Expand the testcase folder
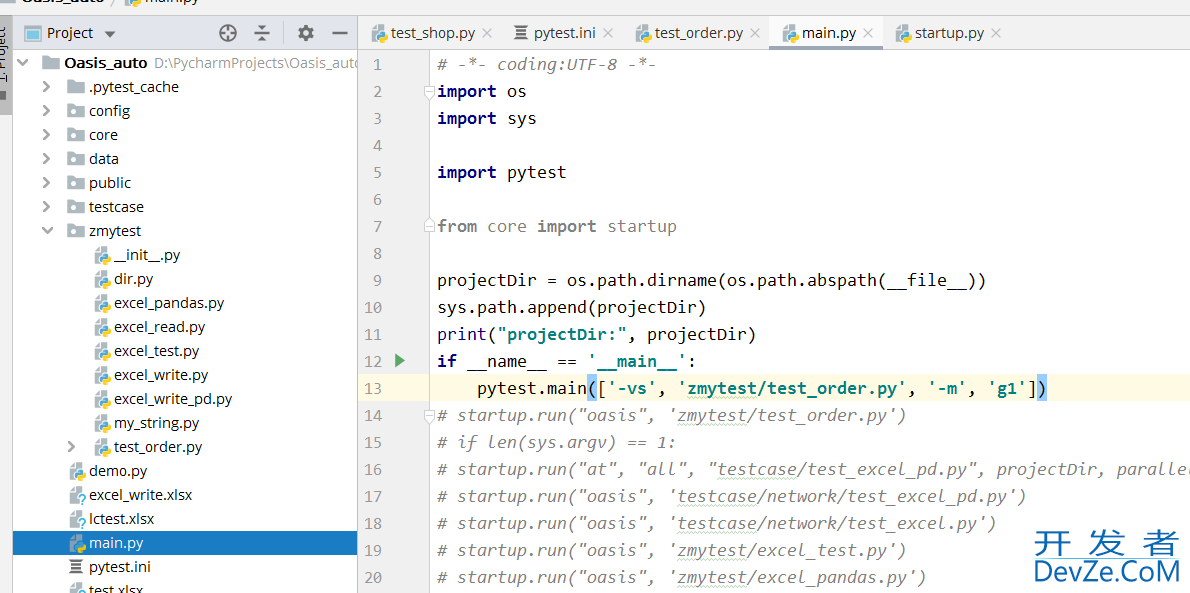This screenshot has height=593, width=1190. (47, 207)
